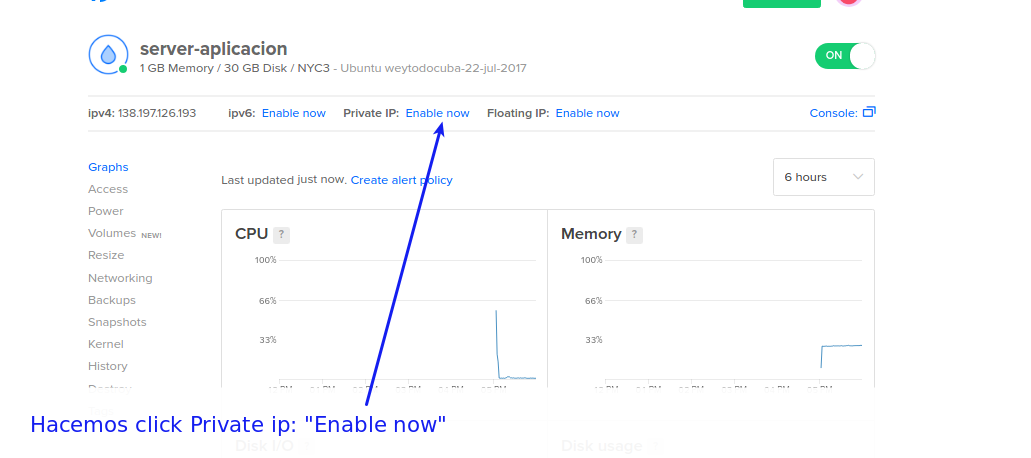1031x458 pixels.
Task: Open the Networking sidebar section
Action: click(120, 278)
